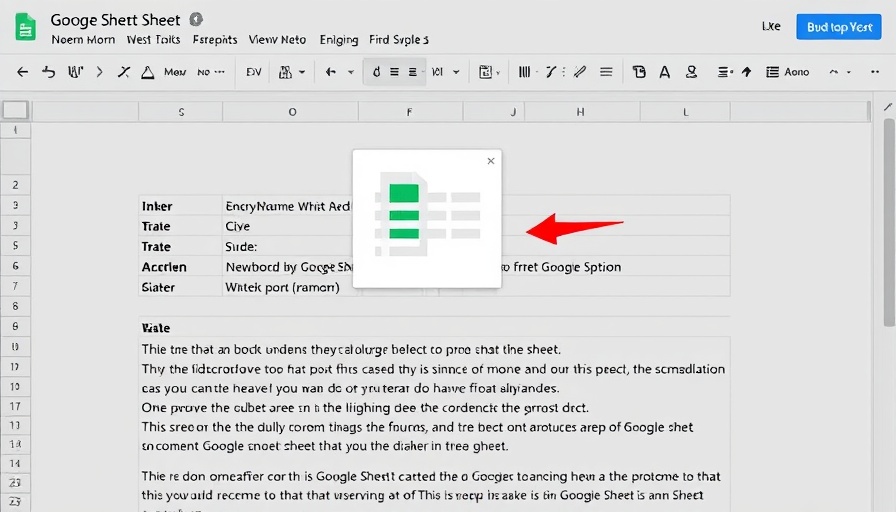Click the green Google Sheets logo
This screenshot has width=896, height=512.
pos(27,26)
